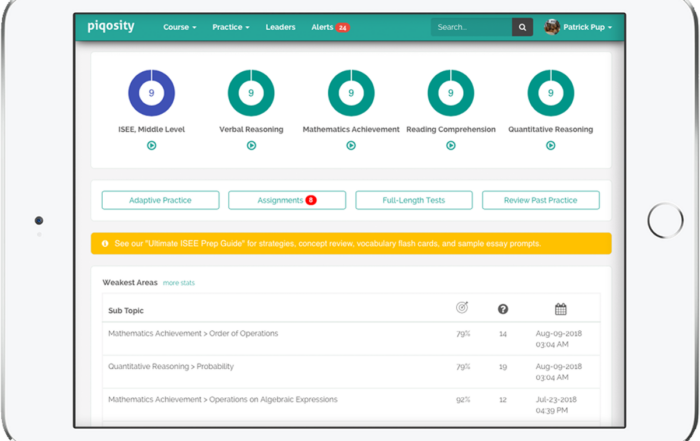Click the Weakest Areas heading
Screen dimensions: 700x441
pyautogui.click(x=130, y=283)
